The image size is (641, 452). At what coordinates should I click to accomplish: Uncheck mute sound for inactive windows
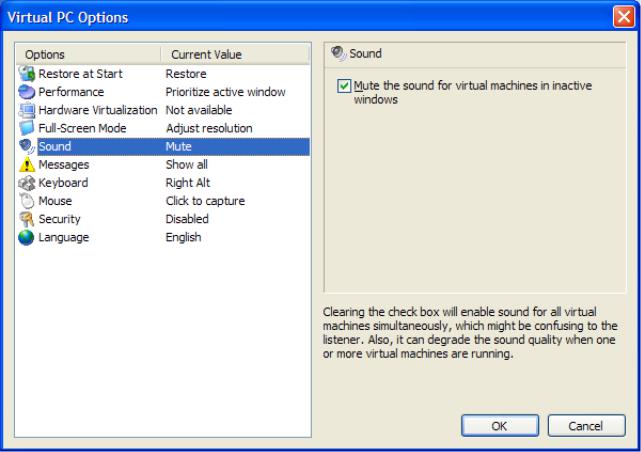344,86
